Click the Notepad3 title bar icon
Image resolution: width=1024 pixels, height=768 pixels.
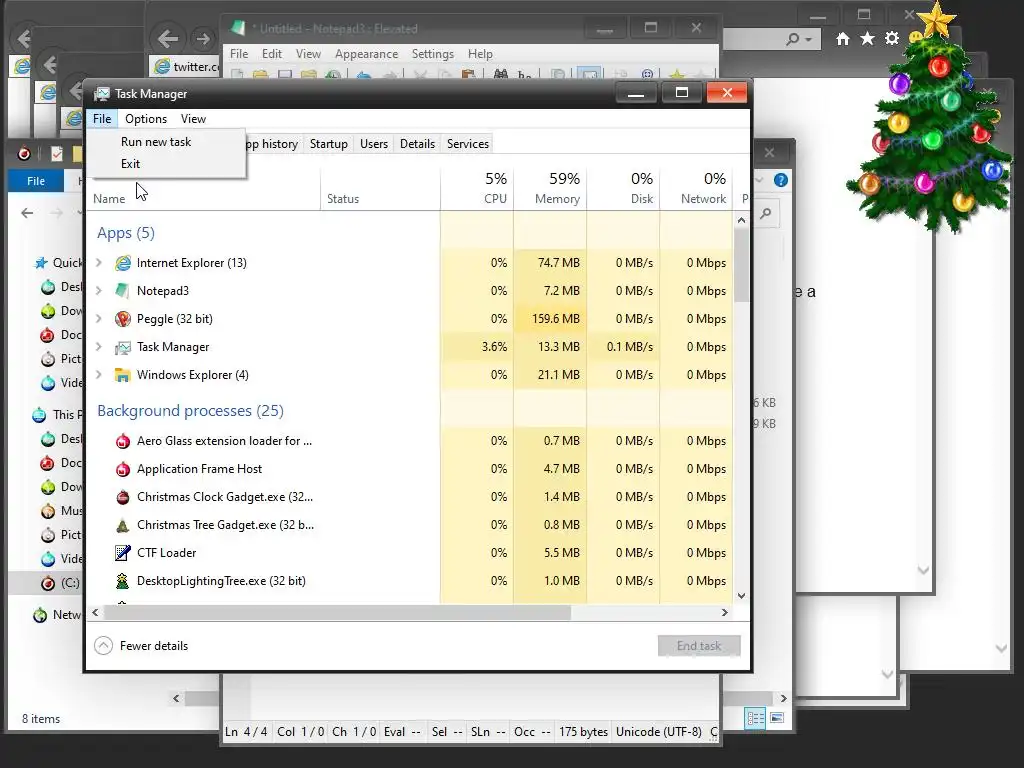point(238,28)
